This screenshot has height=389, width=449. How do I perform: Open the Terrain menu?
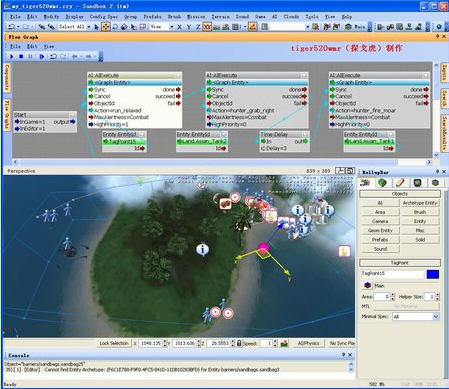click(221, 16)
